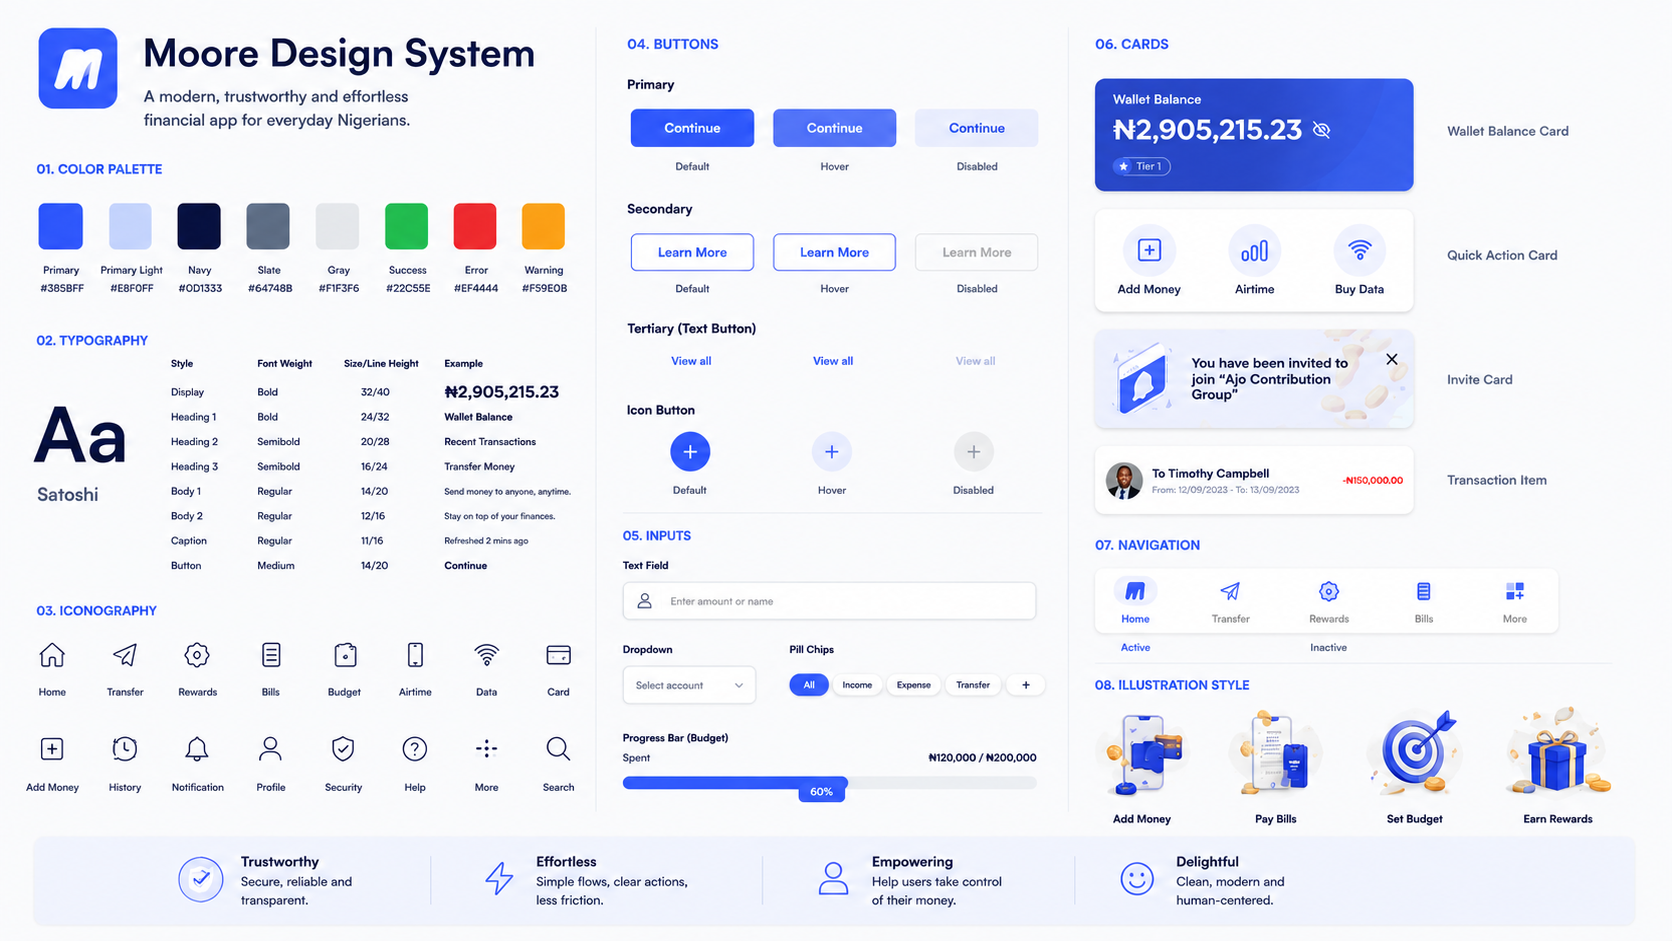Click the default View all text link
Viewport: 1672px width, 941px height.
pyautogui.click(x=691, y=361)
